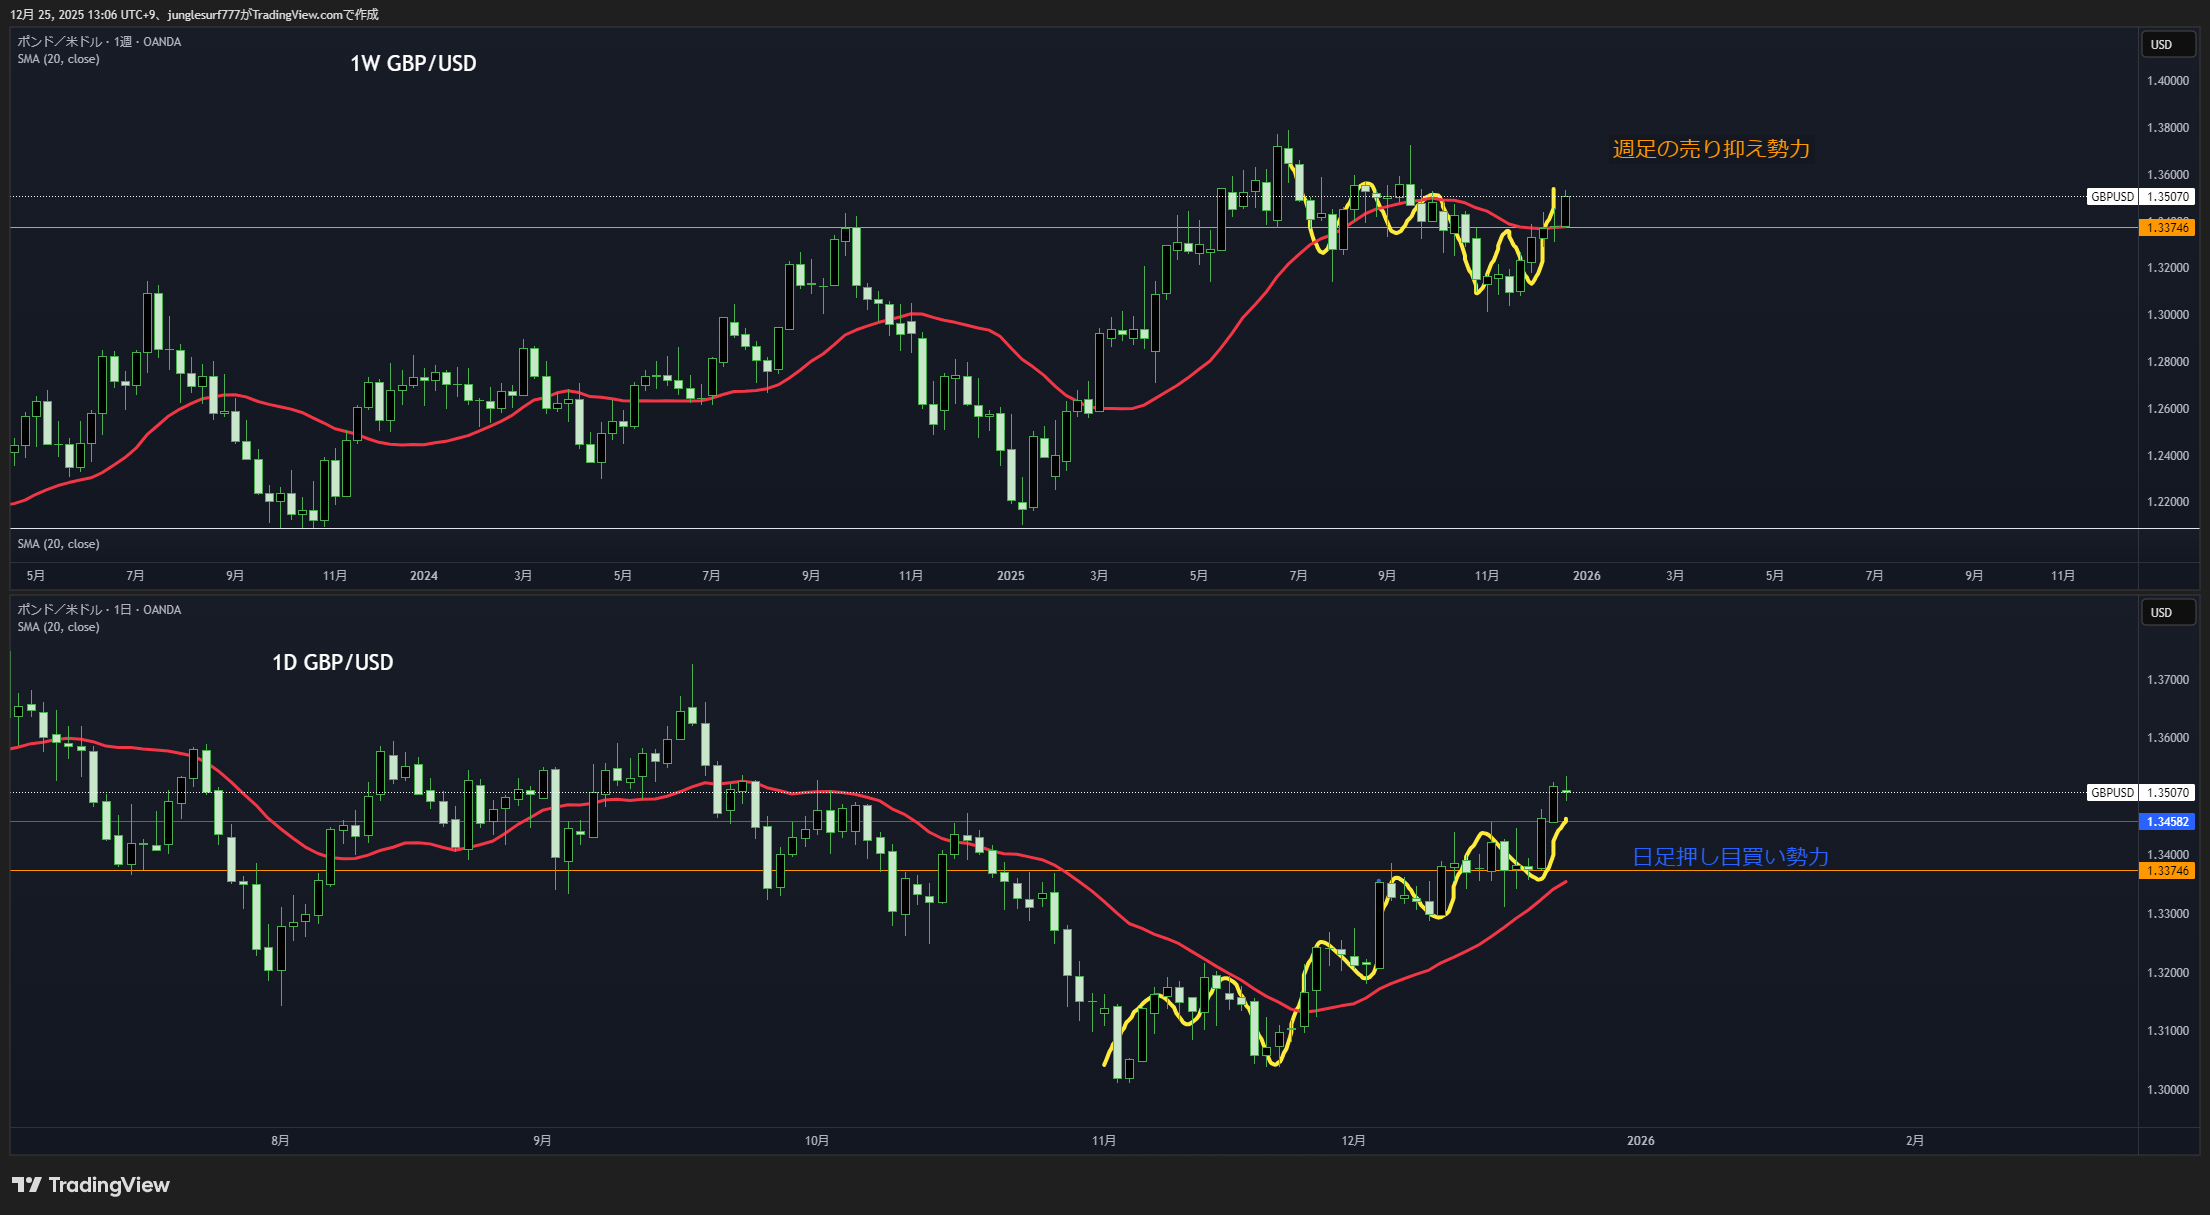The width and height of the screenshot is (2210, 1215).
Task: Select the 1D GBP/USD text label
Action: pos(333,662)
